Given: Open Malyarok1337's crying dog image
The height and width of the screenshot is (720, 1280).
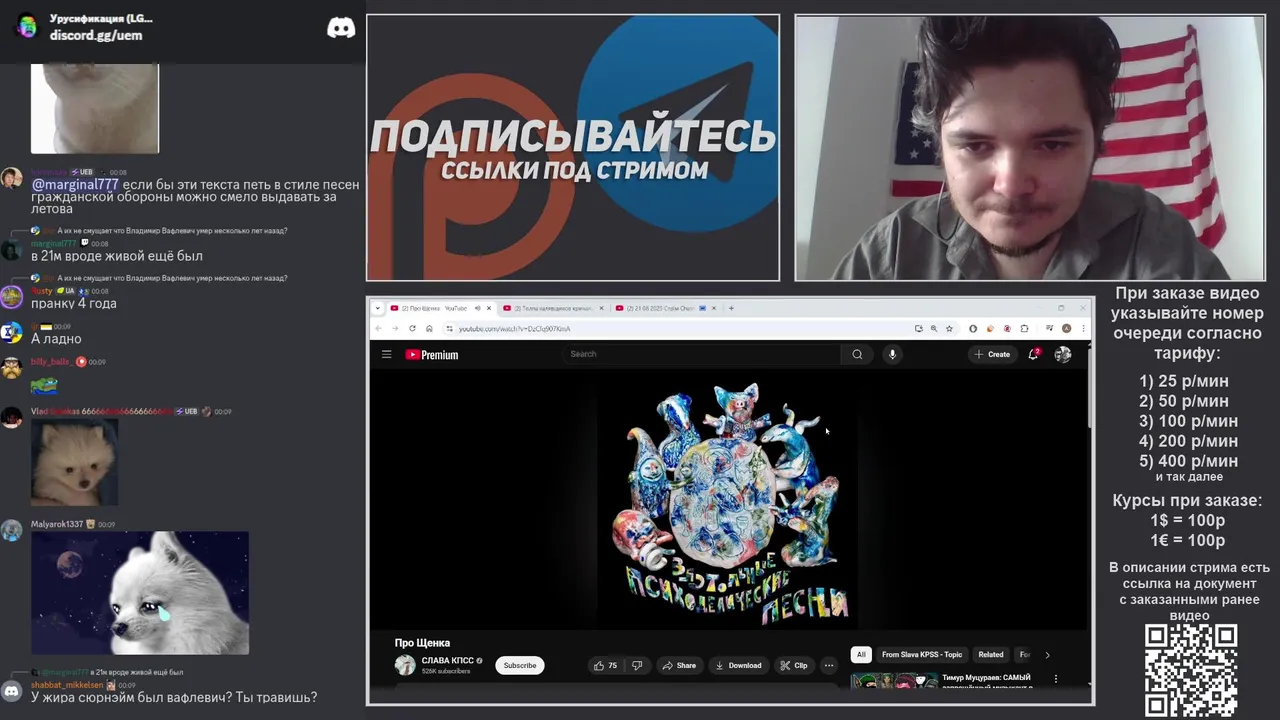Looking at the screenshot, I should coord(140,593).
